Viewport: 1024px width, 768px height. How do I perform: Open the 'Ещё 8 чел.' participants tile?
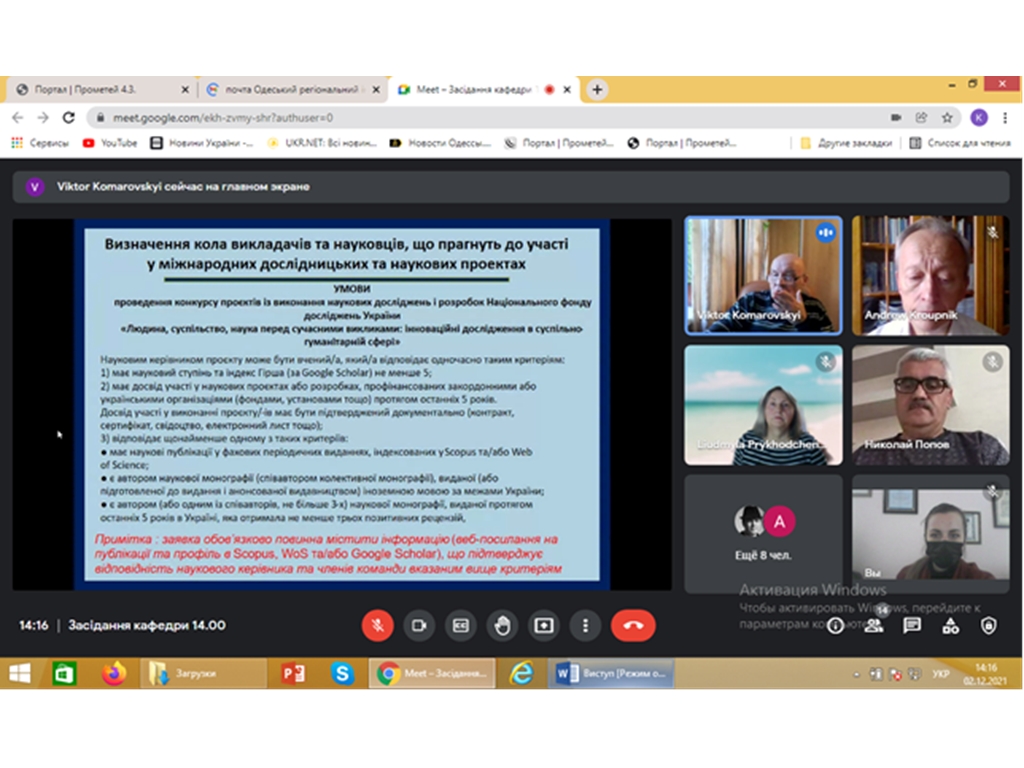point(763,534)
